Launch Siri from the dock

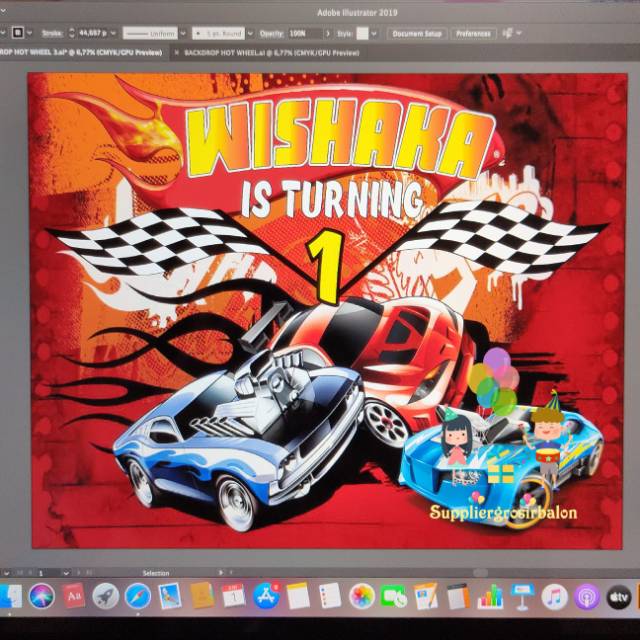click(42, 597)
